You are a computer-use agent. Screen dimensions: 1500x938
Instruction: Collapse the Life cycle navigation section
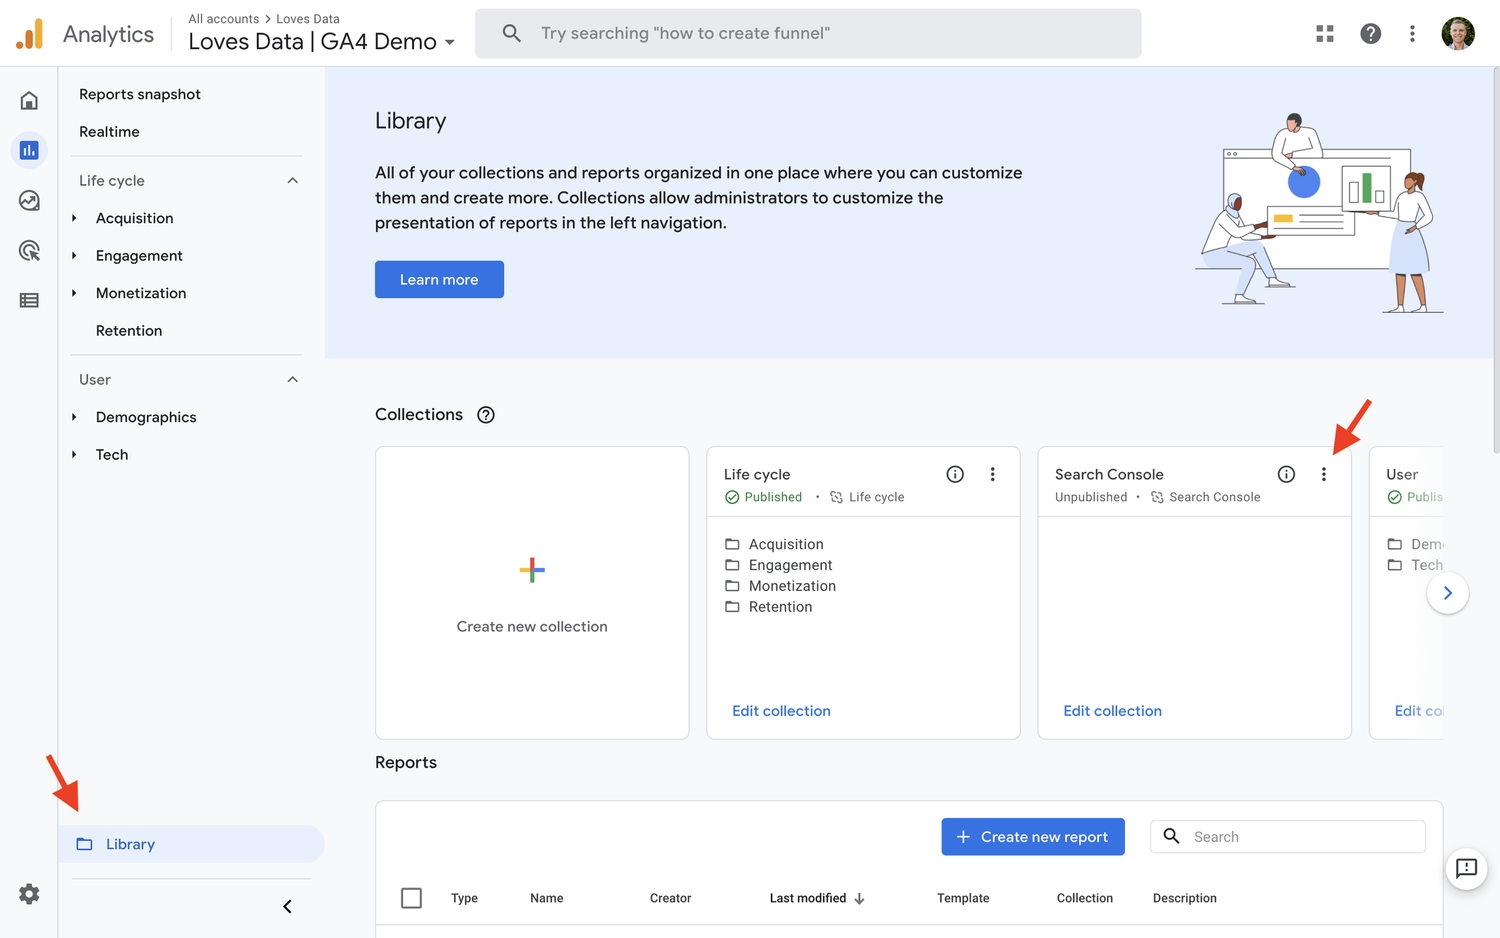click(x=292, y=180)
